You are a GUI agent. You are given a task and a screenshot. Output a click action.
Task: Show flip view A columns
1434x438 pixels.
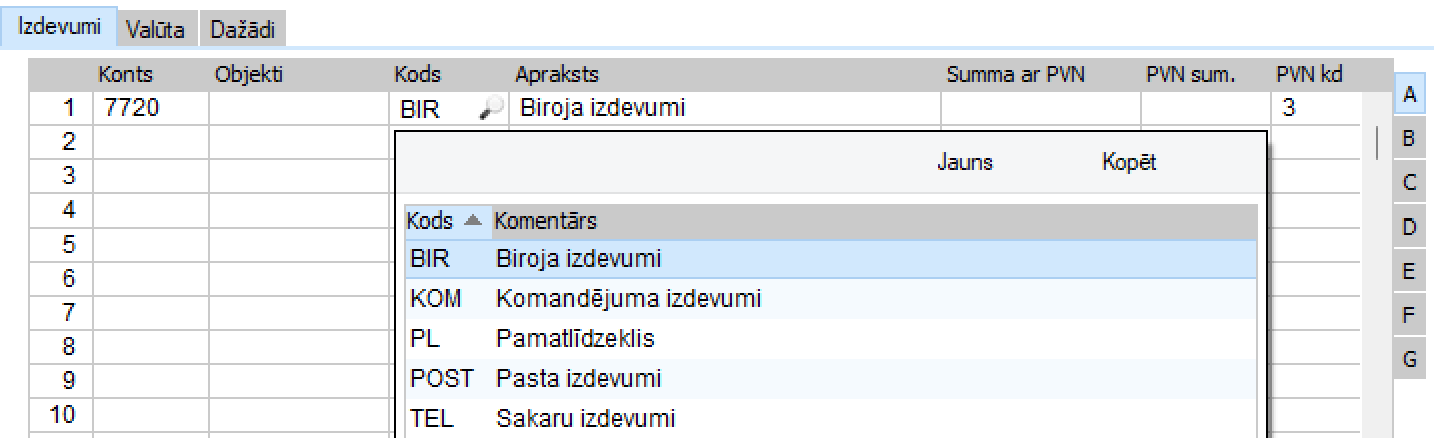[1409, 94]
